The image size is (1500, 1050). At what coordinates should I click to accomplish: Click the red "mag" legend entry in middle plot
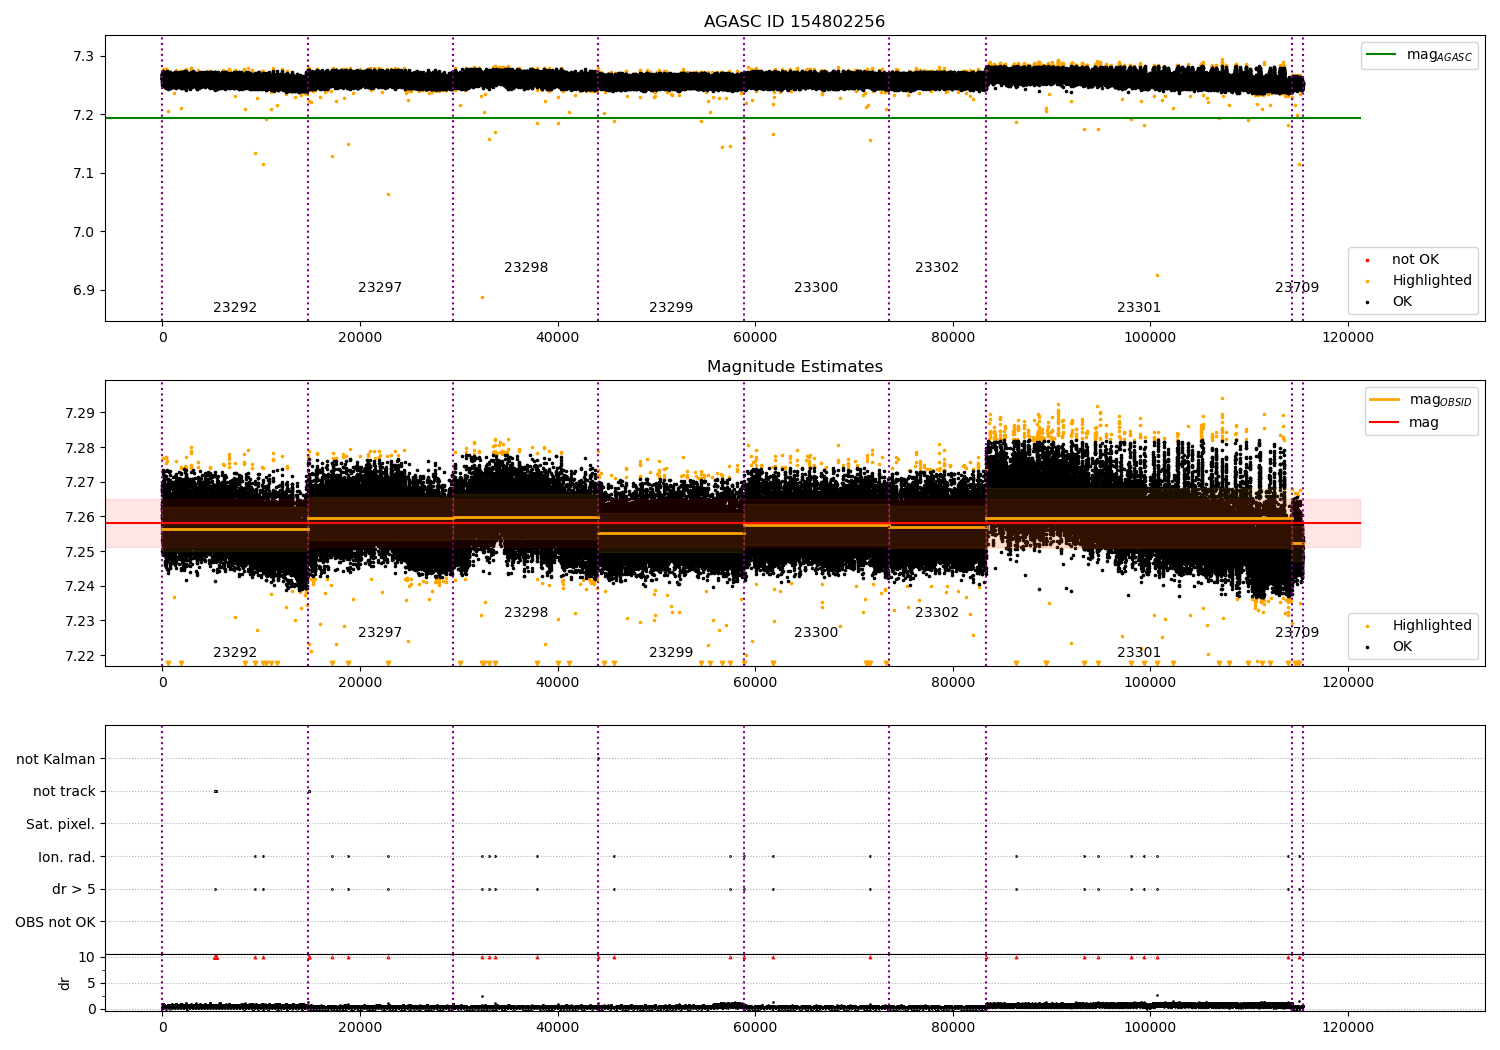1405,423
